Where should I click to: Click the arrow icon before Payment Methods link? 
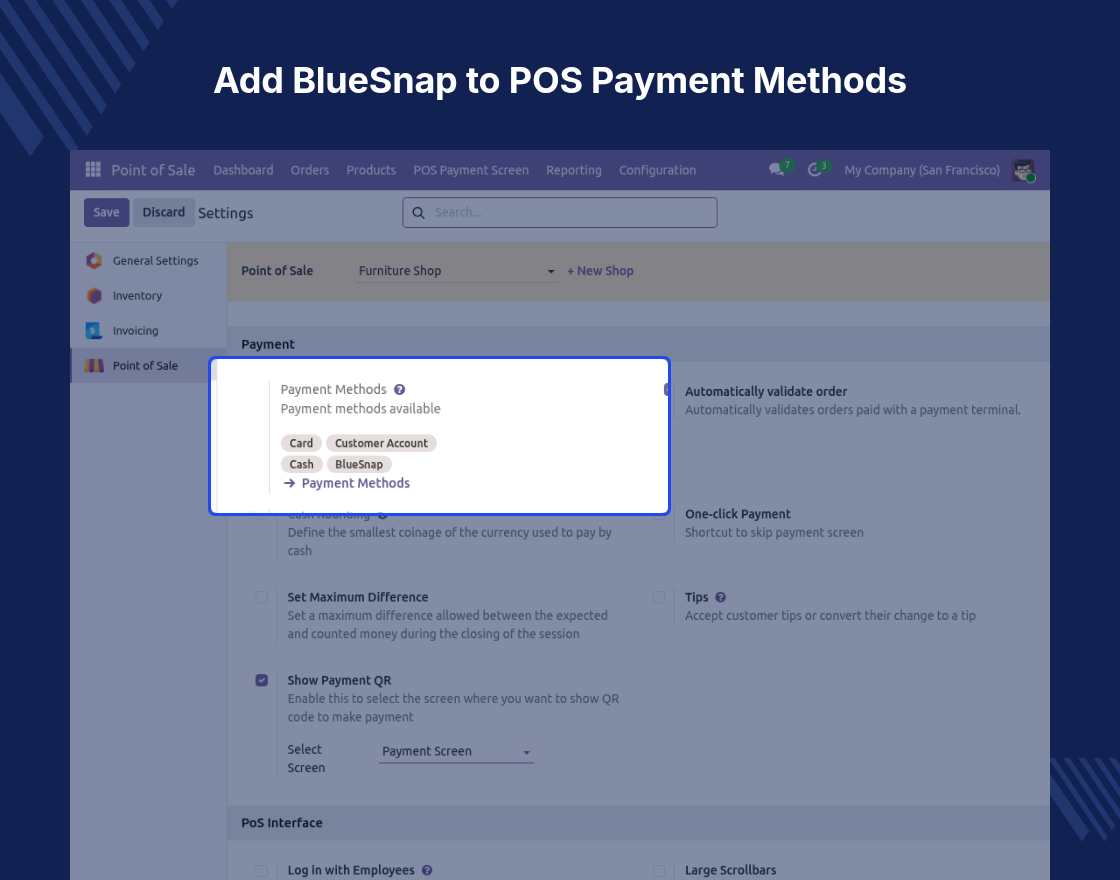tap(289, 484)
